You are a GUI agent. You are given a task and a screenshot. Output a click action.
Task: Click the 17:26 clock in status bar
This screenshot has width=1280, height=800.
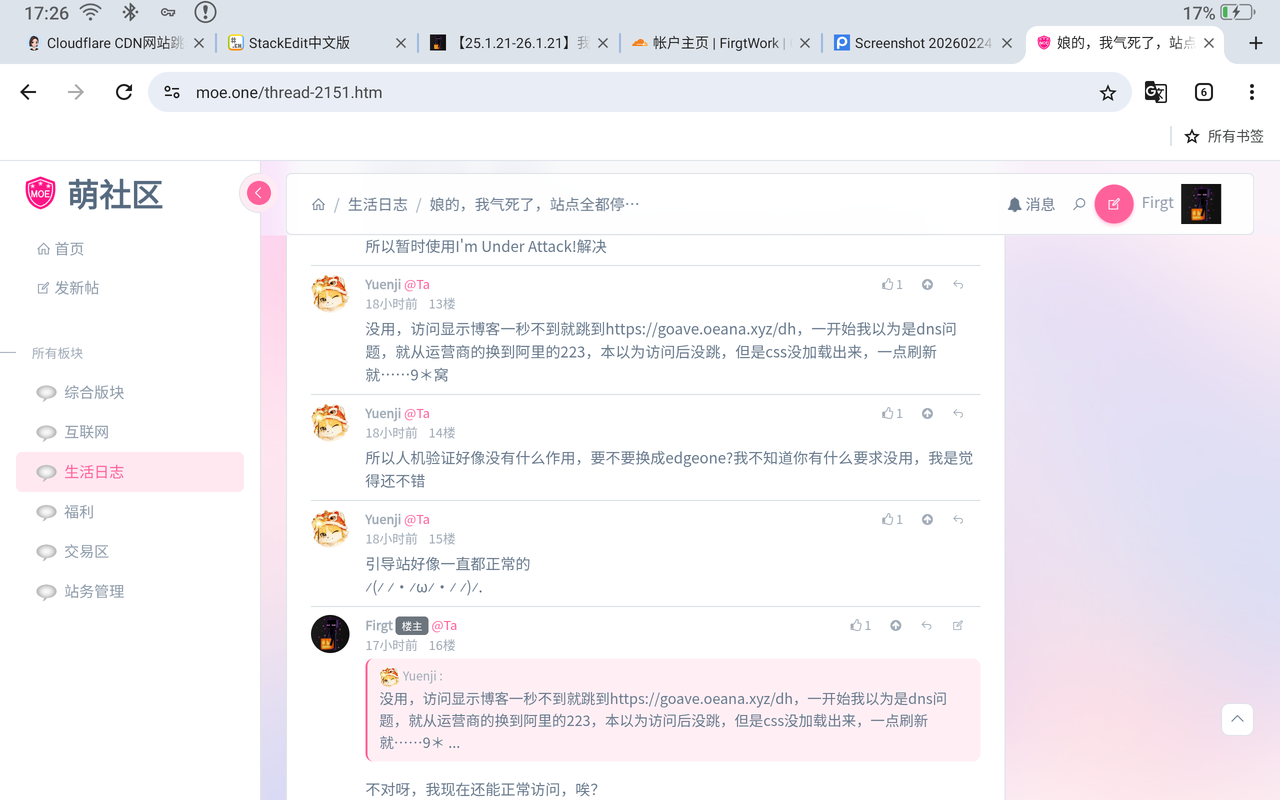[46, 13]
